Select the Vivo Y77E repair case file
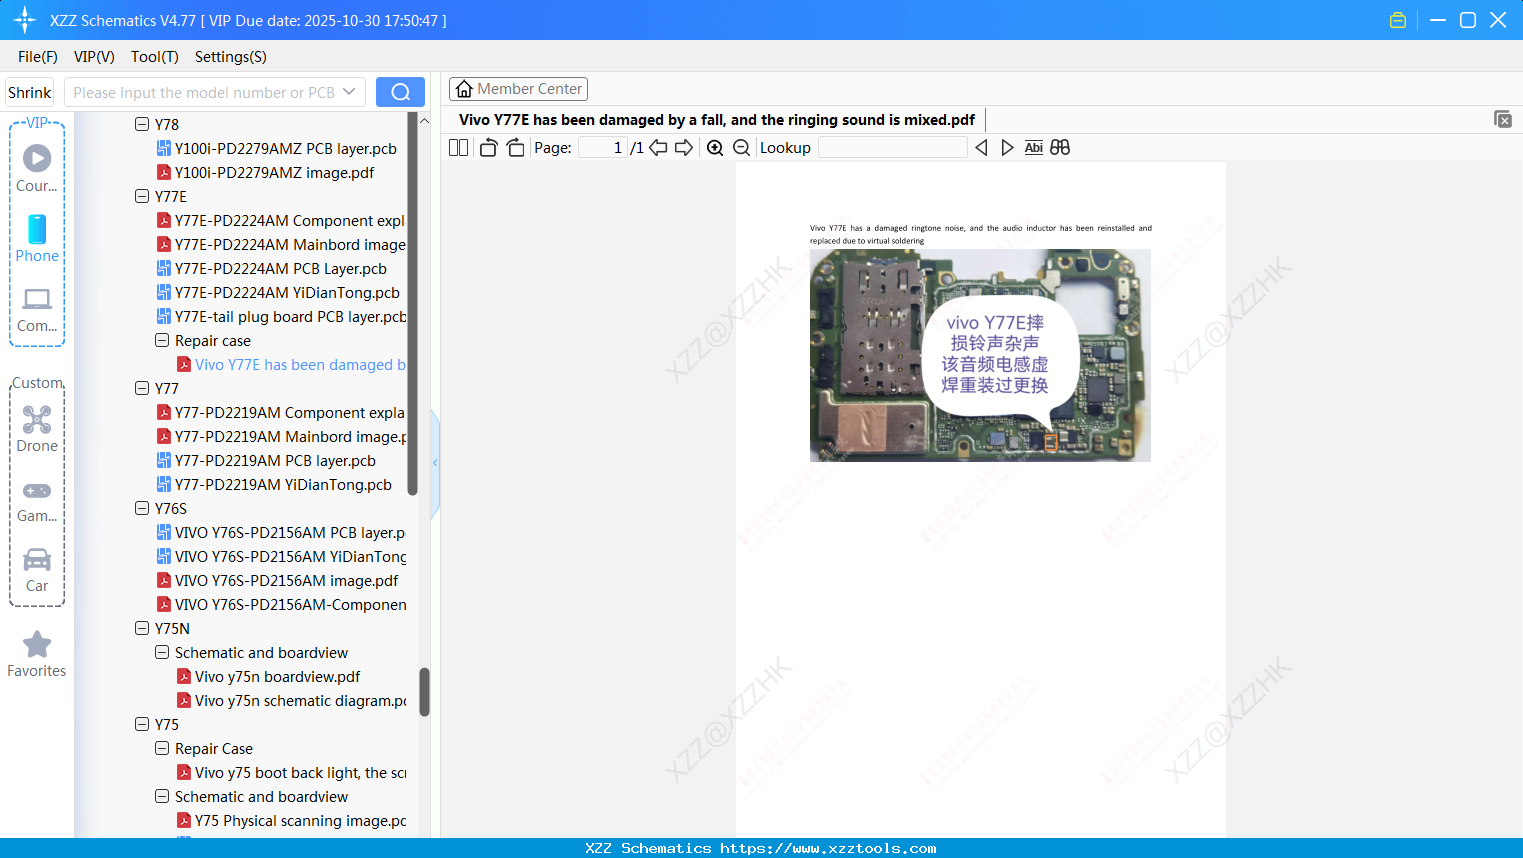The height and width of the screenshot is (858, 1523). [x=291, y=364]
